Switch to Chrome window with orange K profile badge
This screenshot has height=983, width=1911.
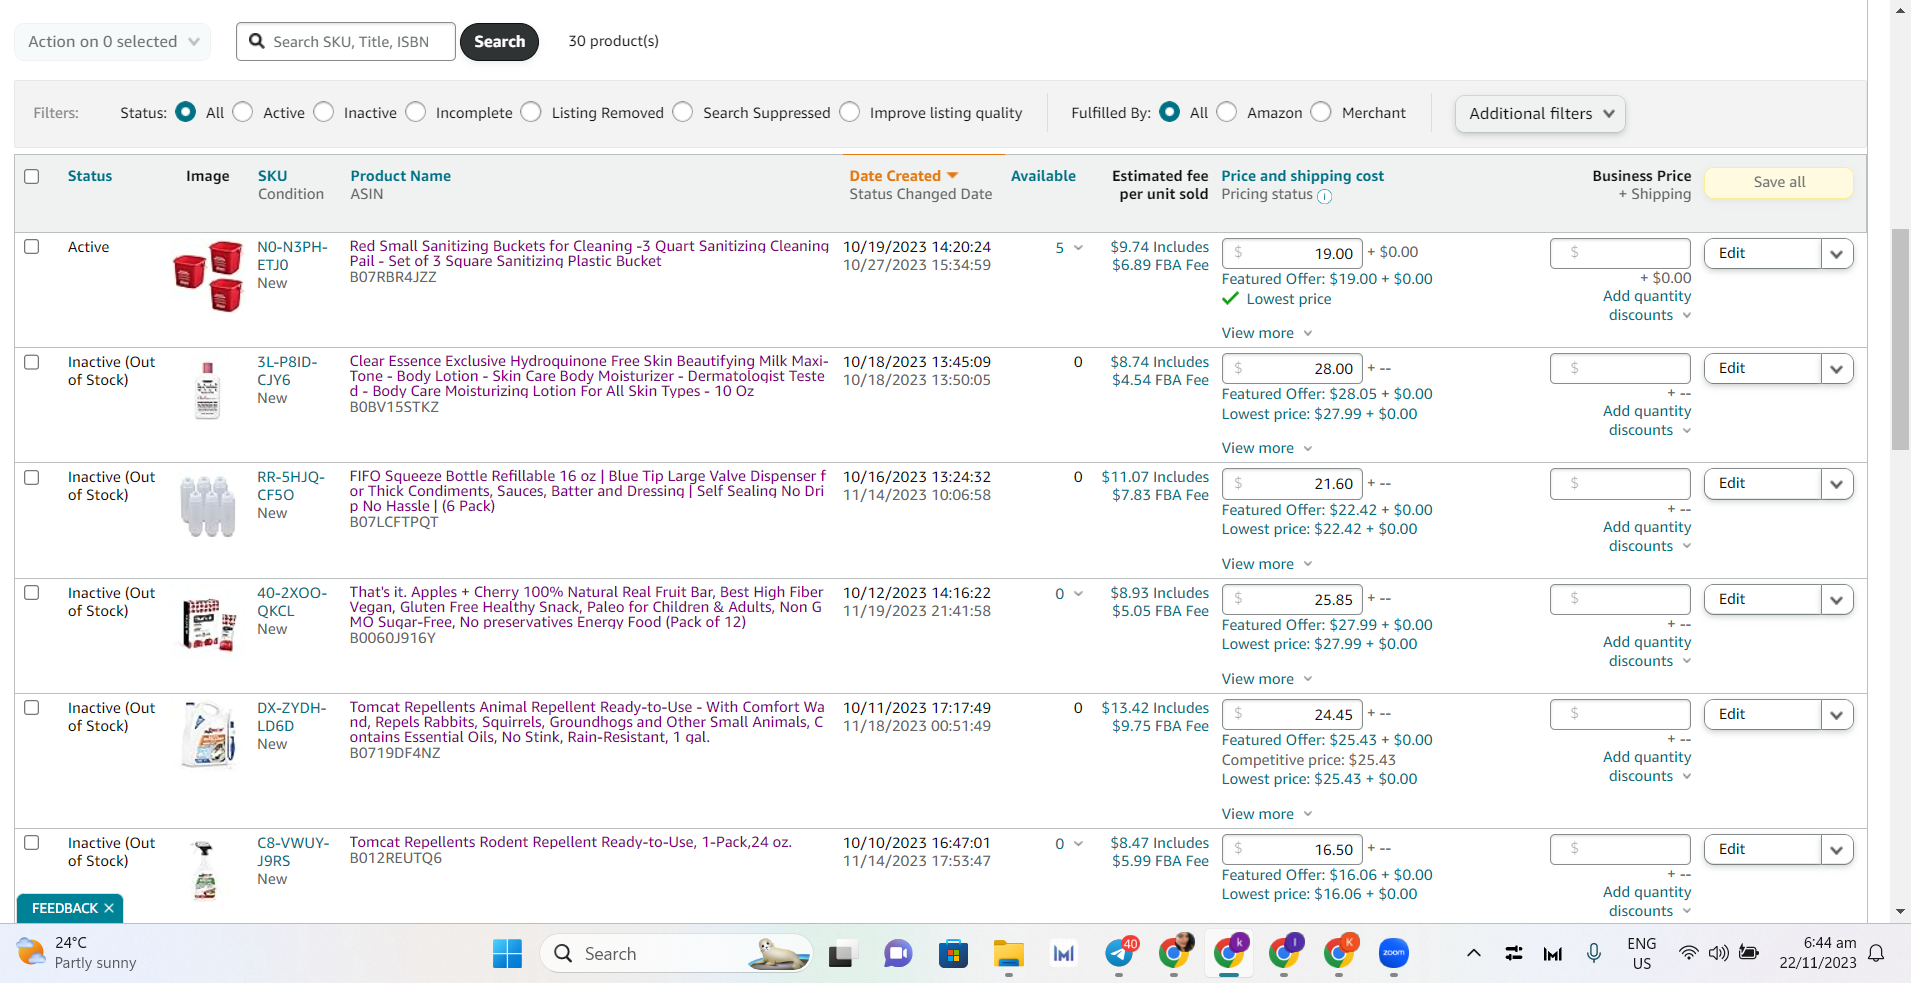click(1339, 953)
